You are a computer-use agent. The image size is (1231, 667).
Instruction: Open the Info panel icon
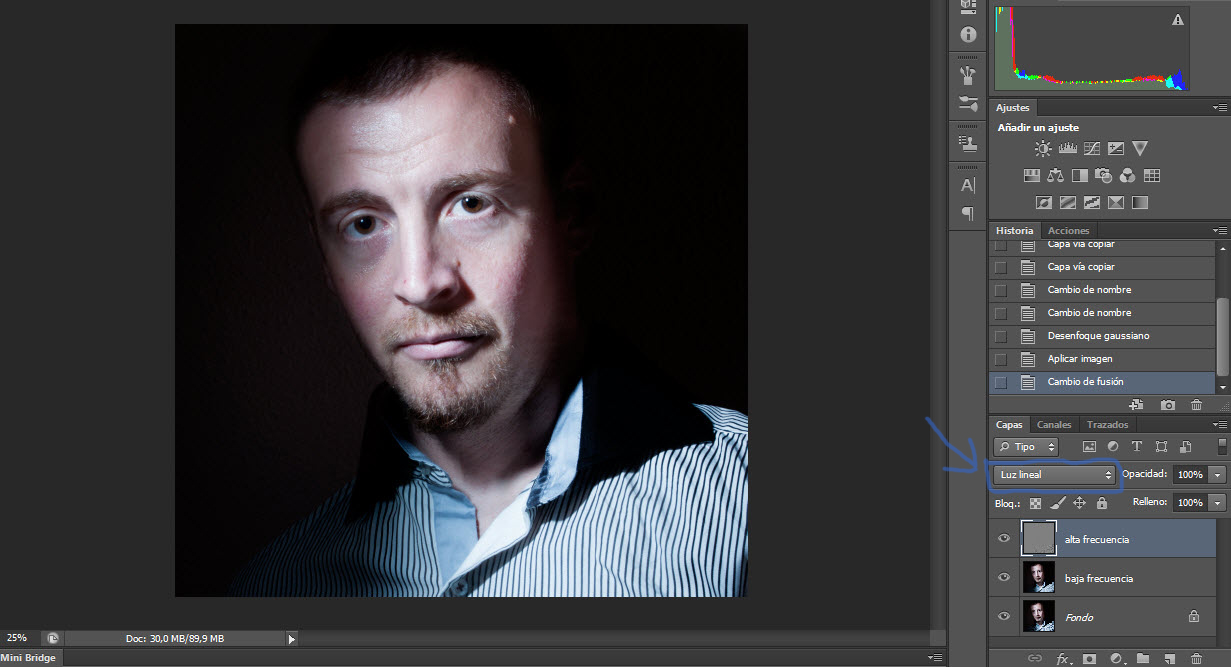click(967, 34)
